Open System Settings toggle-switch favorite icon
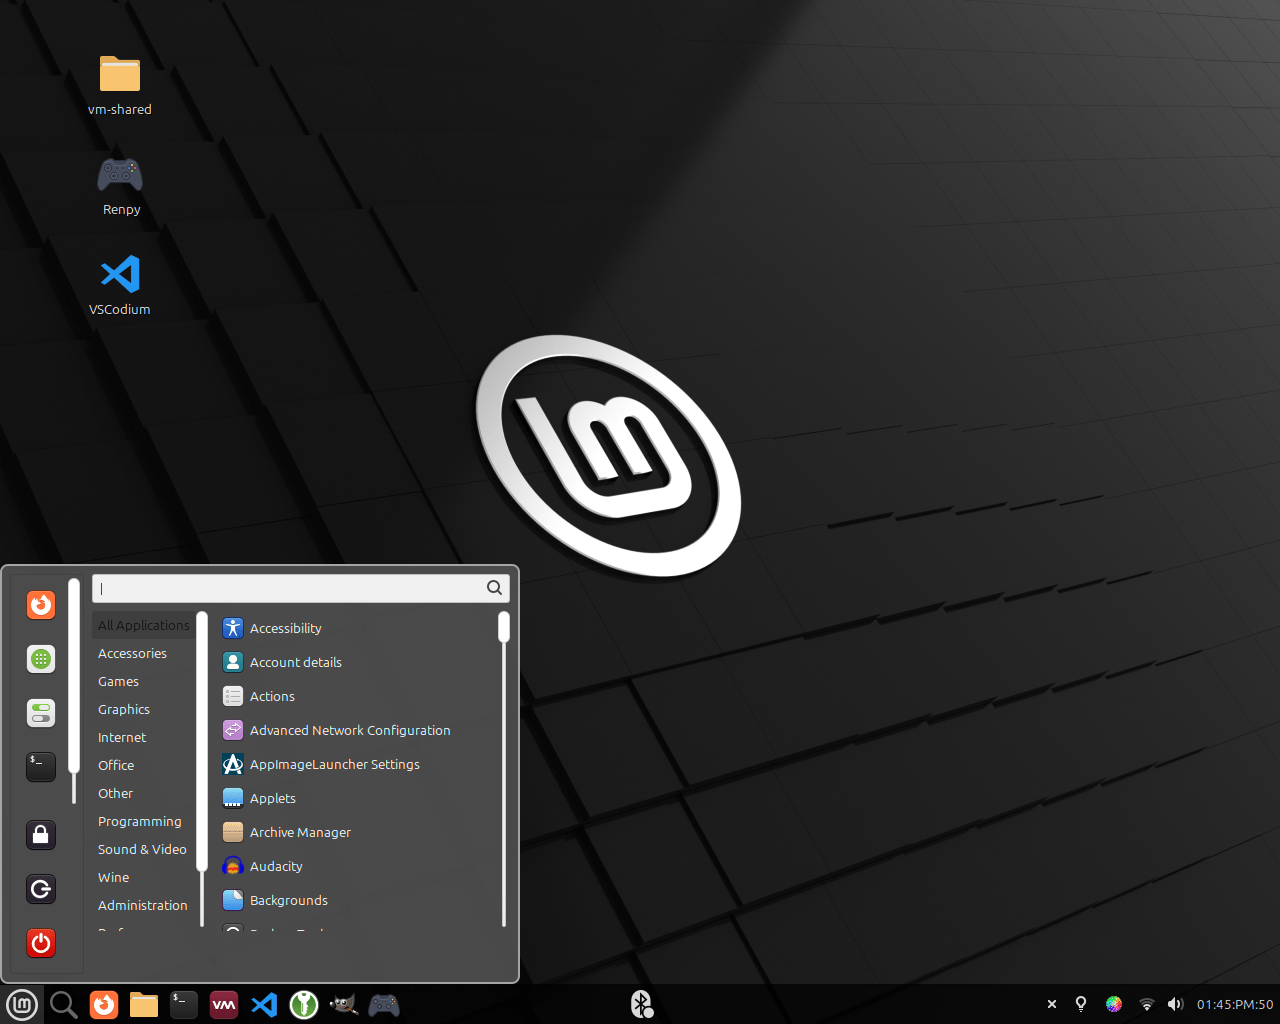The width and height of the screenshot is (1280, 1024). click(41, 713)
